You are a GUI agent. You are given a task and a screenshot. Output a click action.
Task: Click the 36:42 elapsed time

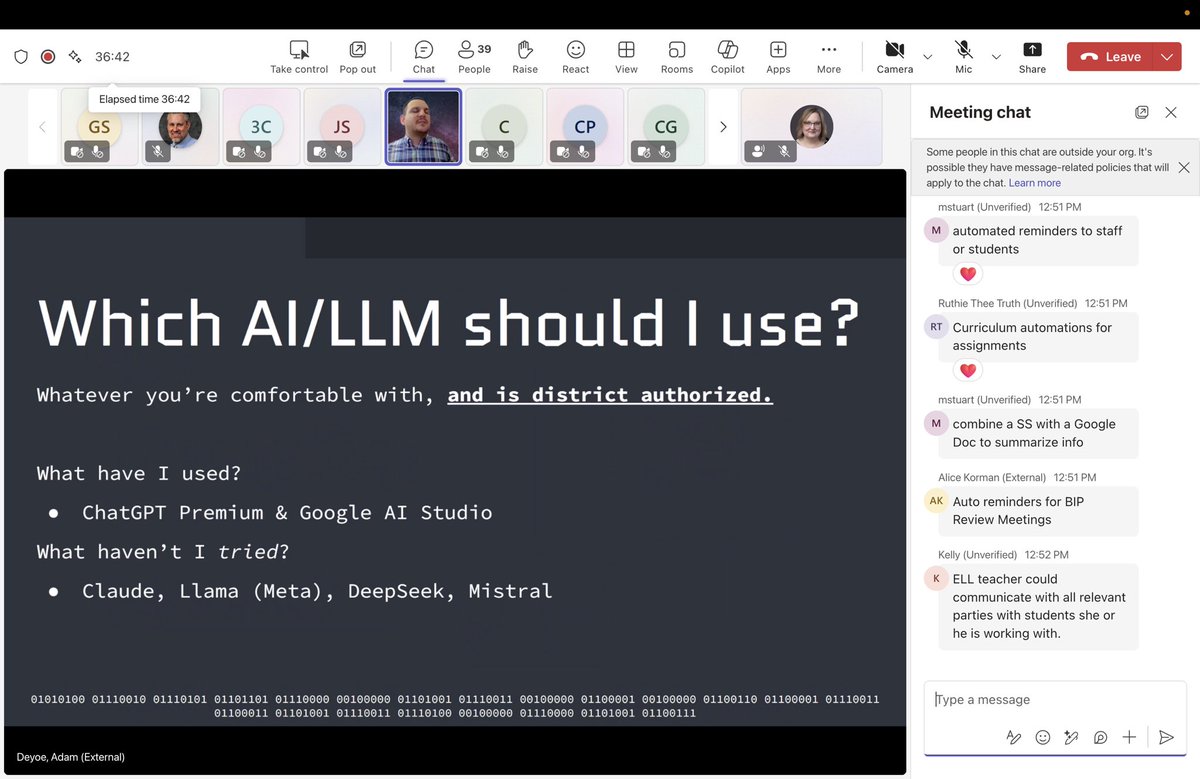[112, 57]
